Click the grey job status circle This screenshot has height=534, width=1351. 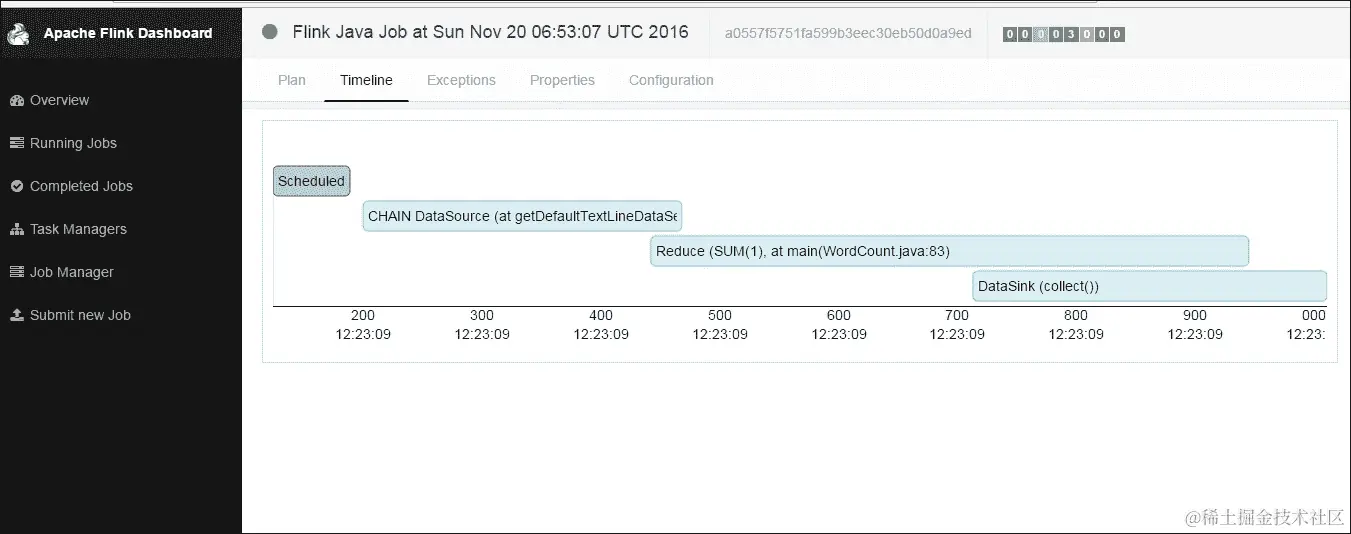pos(269,32)
